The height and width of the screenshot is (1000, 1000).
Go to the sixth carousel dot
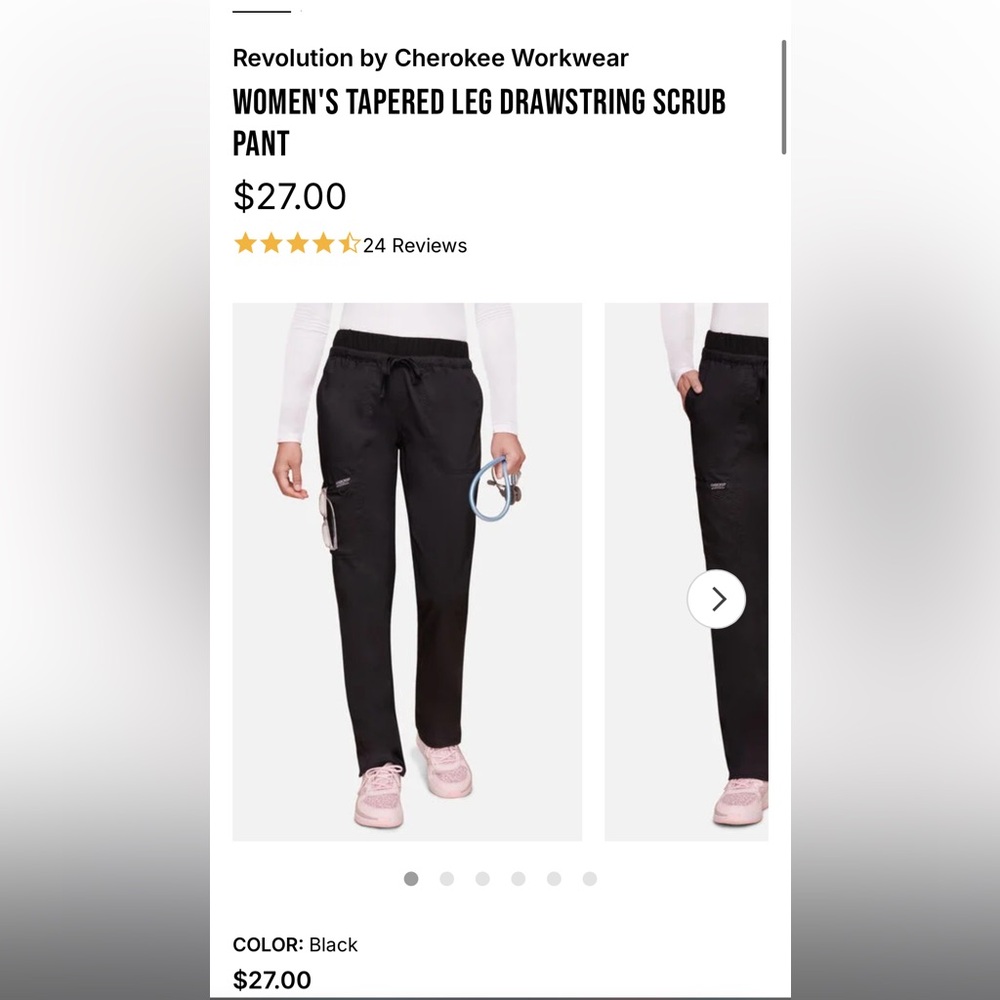590,879
